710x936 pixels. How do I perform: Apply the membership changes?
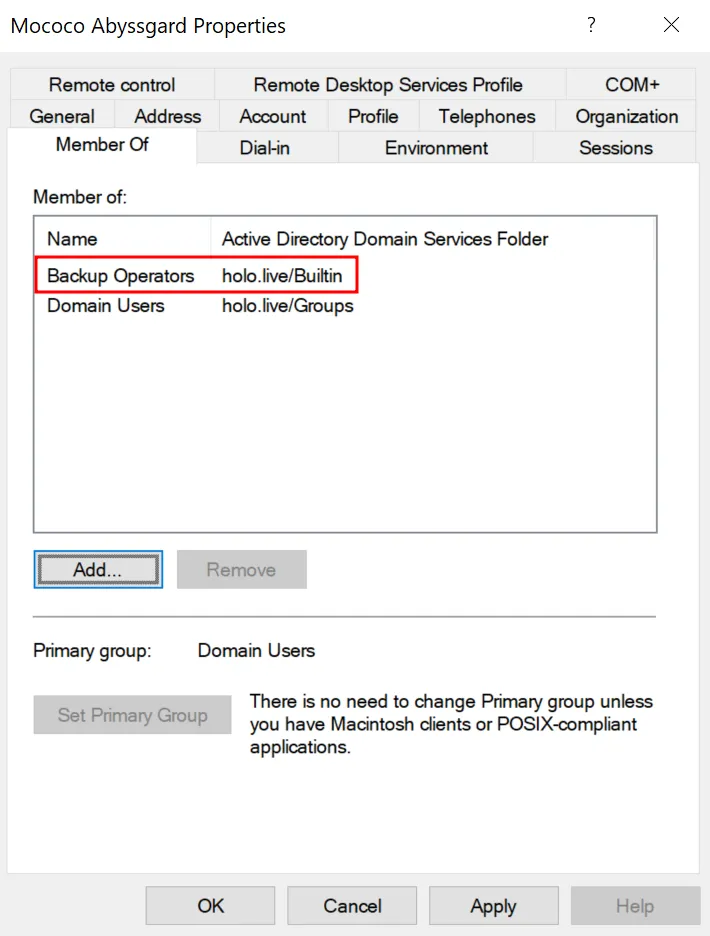[x=494, y=906]
